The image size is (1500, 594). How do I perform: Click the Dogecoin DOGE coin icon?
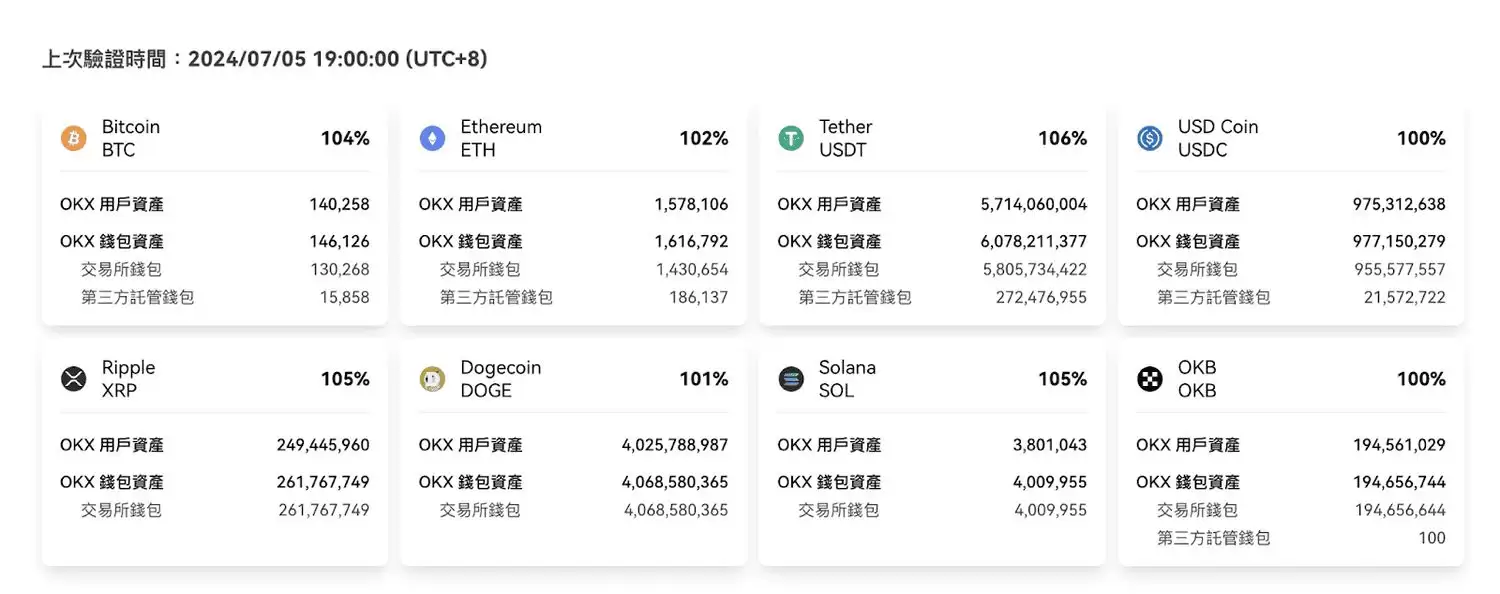point(431,379)
